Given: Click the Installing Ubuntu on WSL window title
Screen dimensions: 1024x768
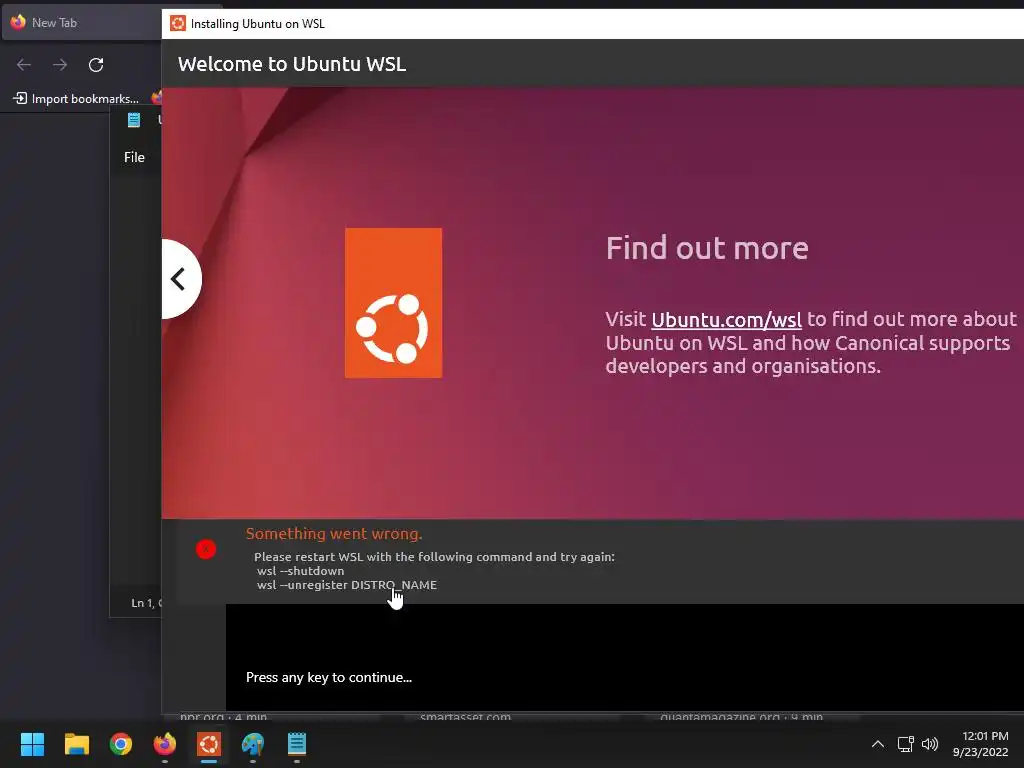Looking at the screenshot, I should point(257,24).
